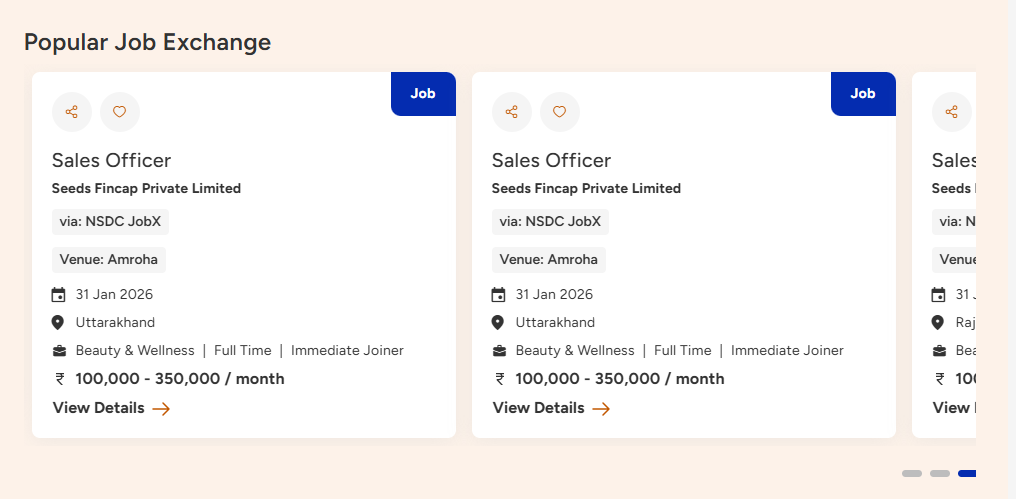
Task: Click the Job badge on first card
Action: pos(423,94)
